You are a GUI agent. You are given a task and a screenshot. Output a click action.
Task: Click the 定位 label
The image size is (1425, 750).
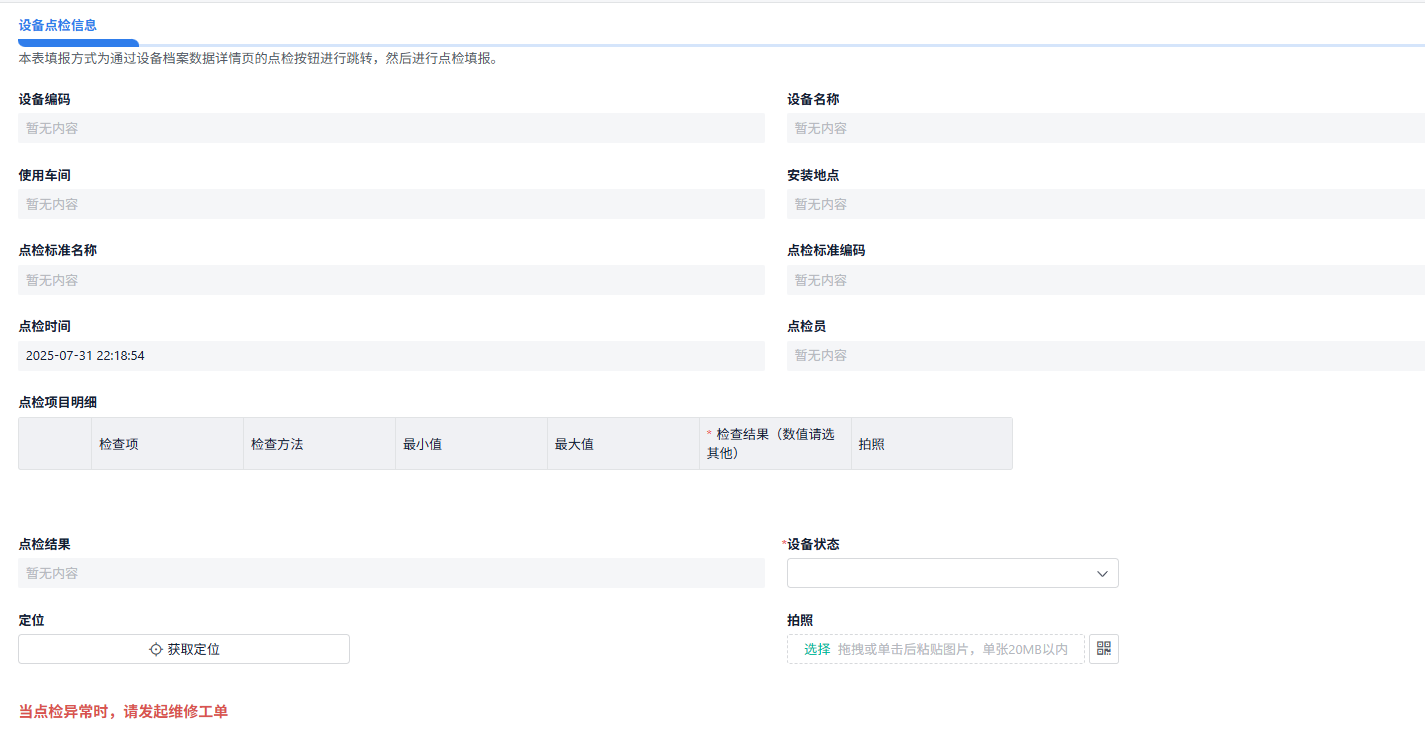(x=31, y=620)
